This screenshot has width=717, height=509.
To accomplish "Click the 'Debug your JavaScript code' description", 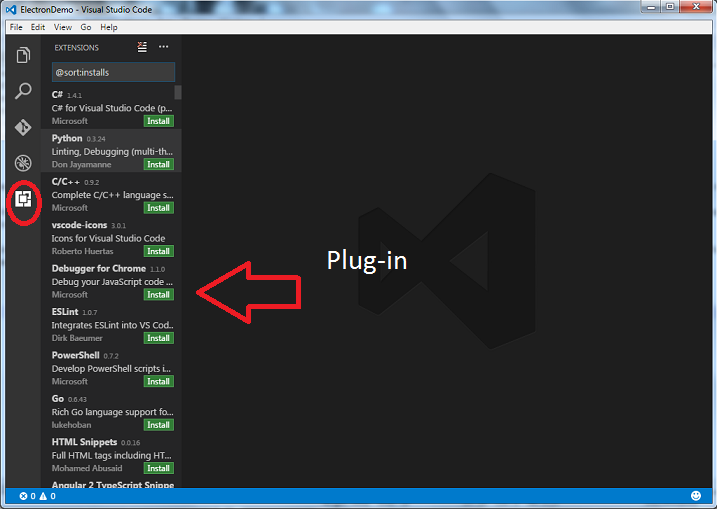I will coord(112,282).
